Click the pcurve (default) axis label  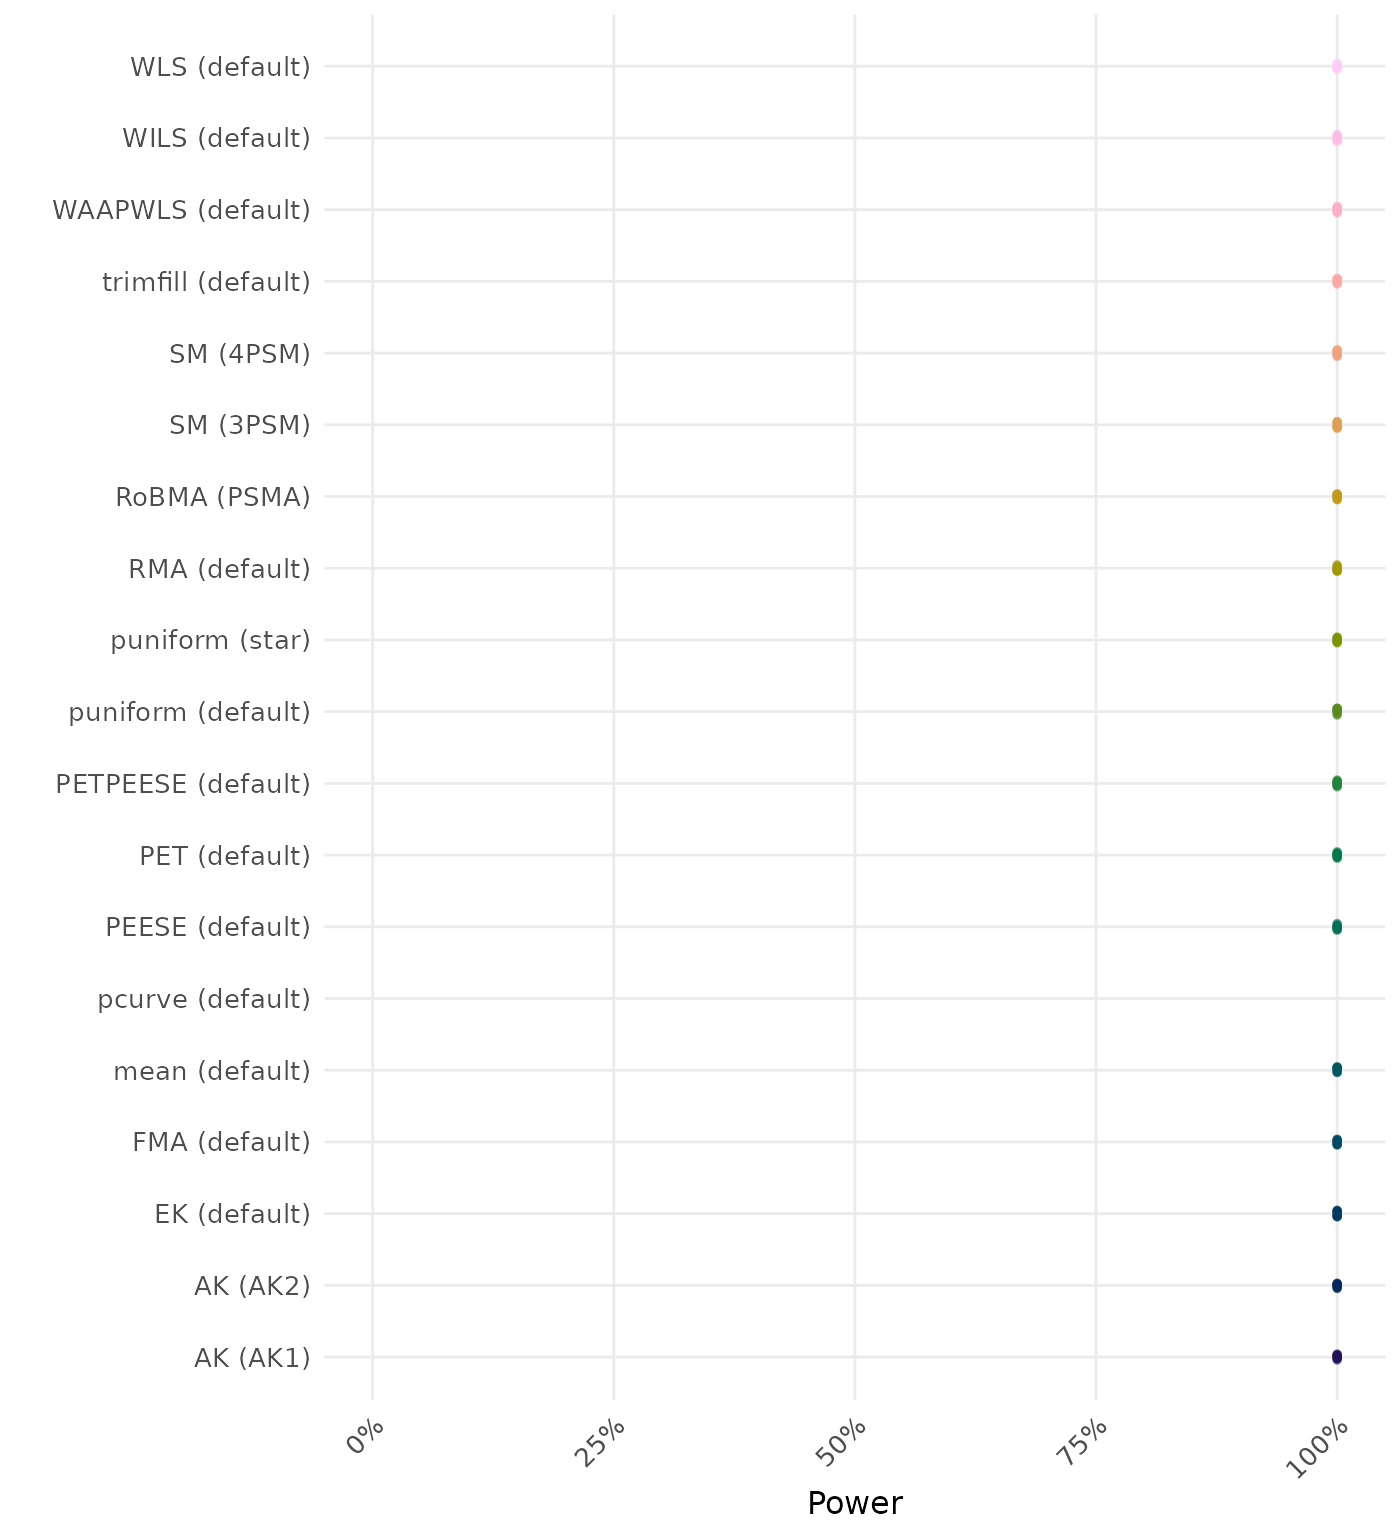point(204,999)
